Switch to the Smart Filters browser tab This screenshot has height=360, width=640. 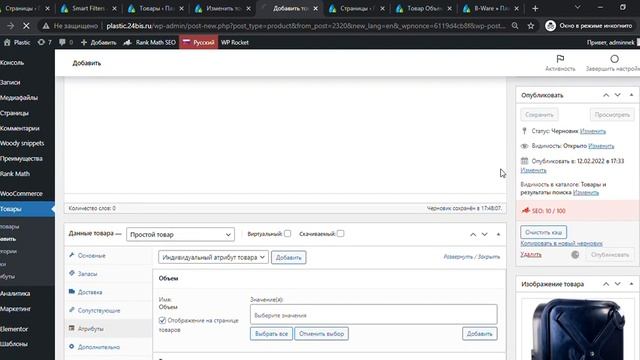(x=88, y=8)
